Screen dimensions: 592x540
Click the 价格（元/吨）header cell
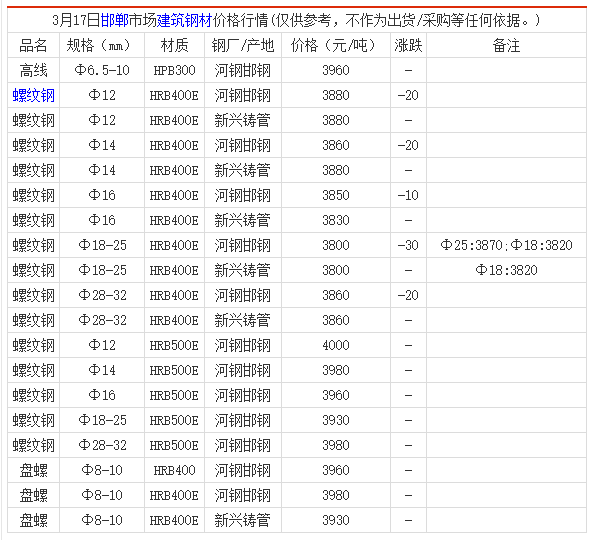336,45
